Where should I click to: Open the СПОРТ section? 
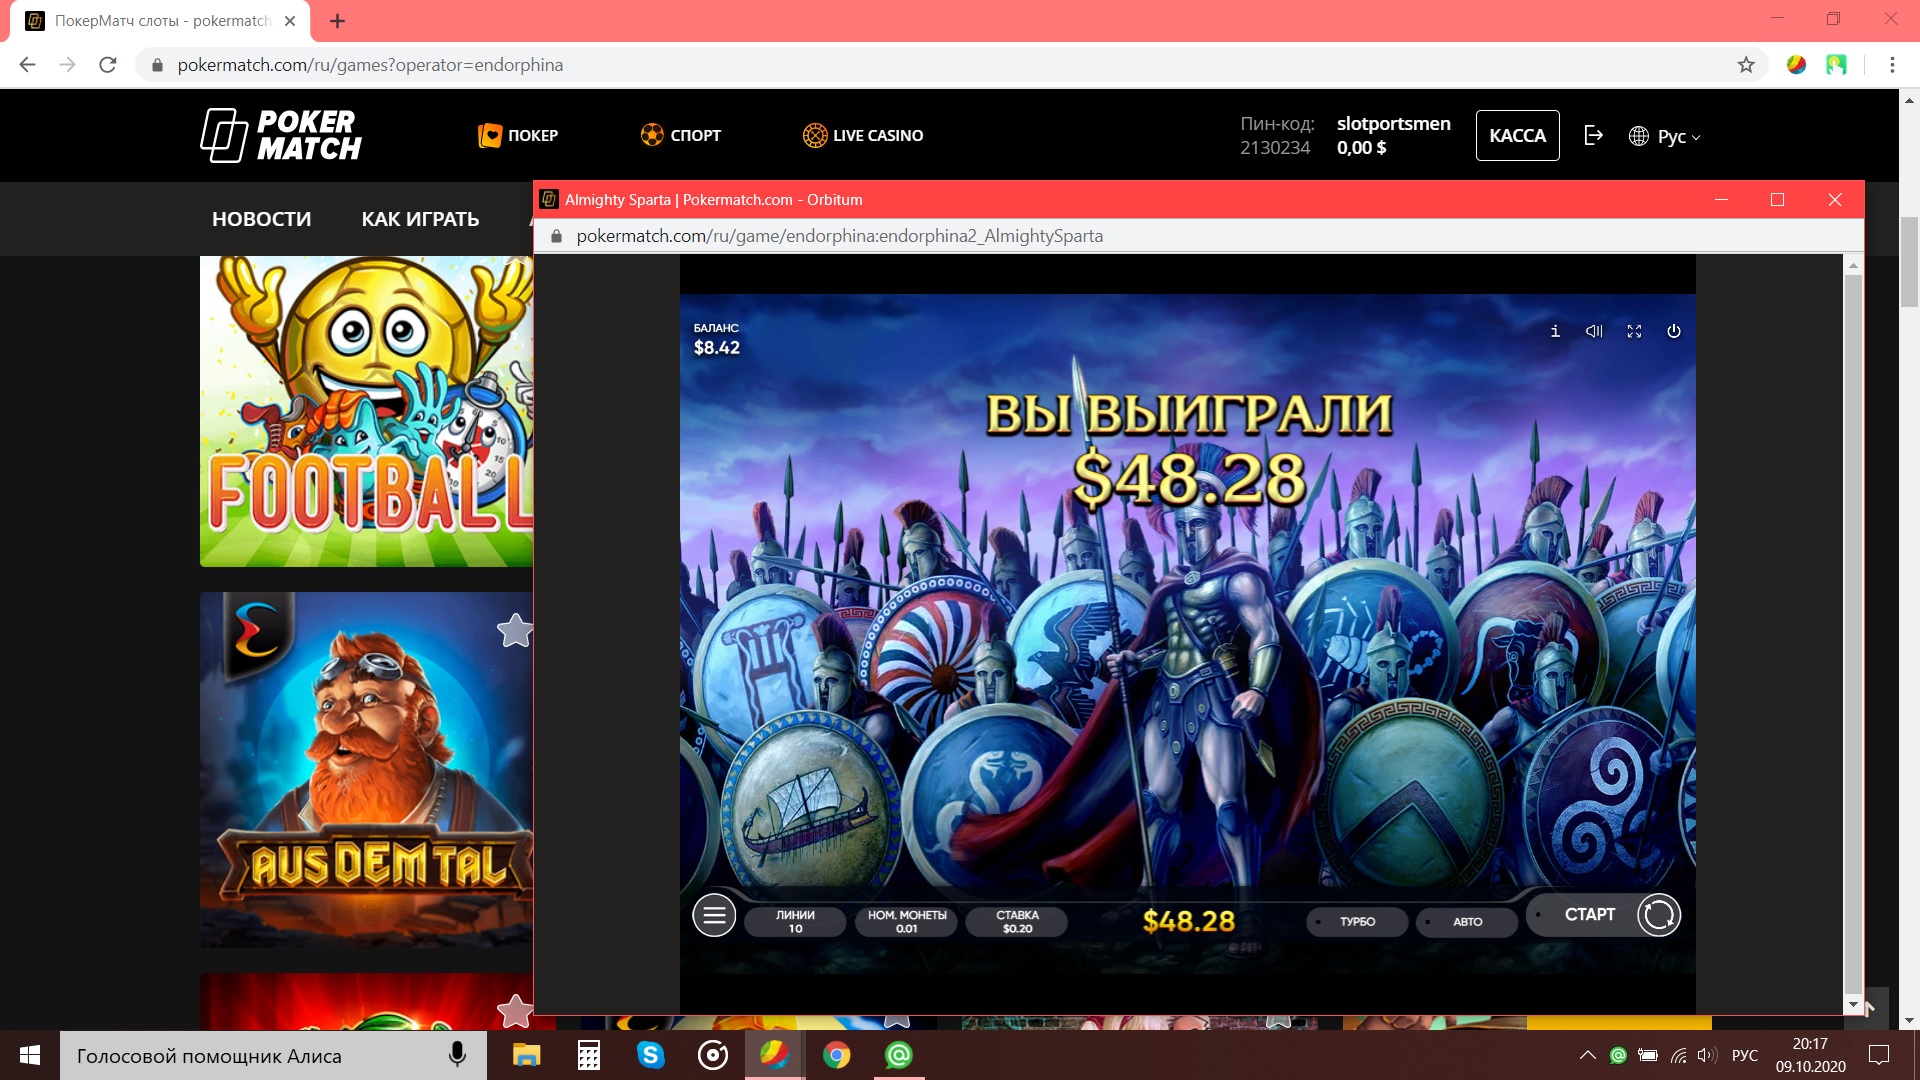(681, 135)
